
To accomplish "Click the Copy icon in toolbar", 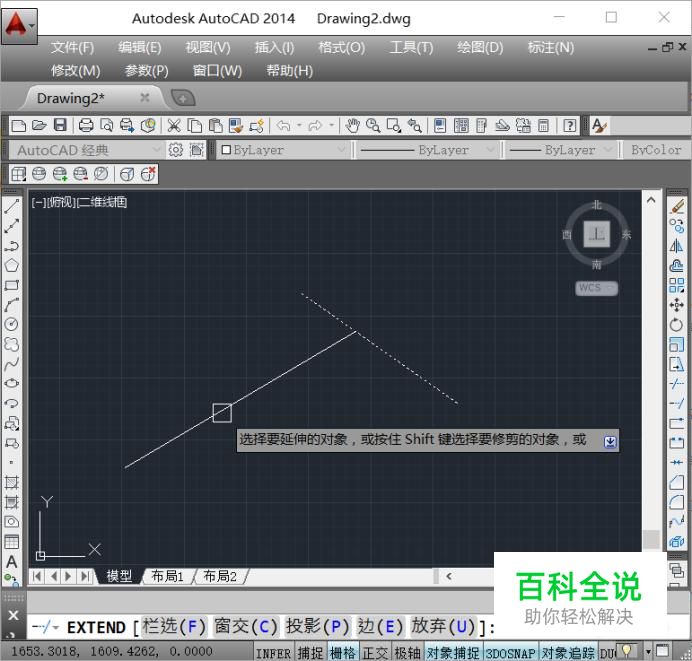I will pos(194,126).
